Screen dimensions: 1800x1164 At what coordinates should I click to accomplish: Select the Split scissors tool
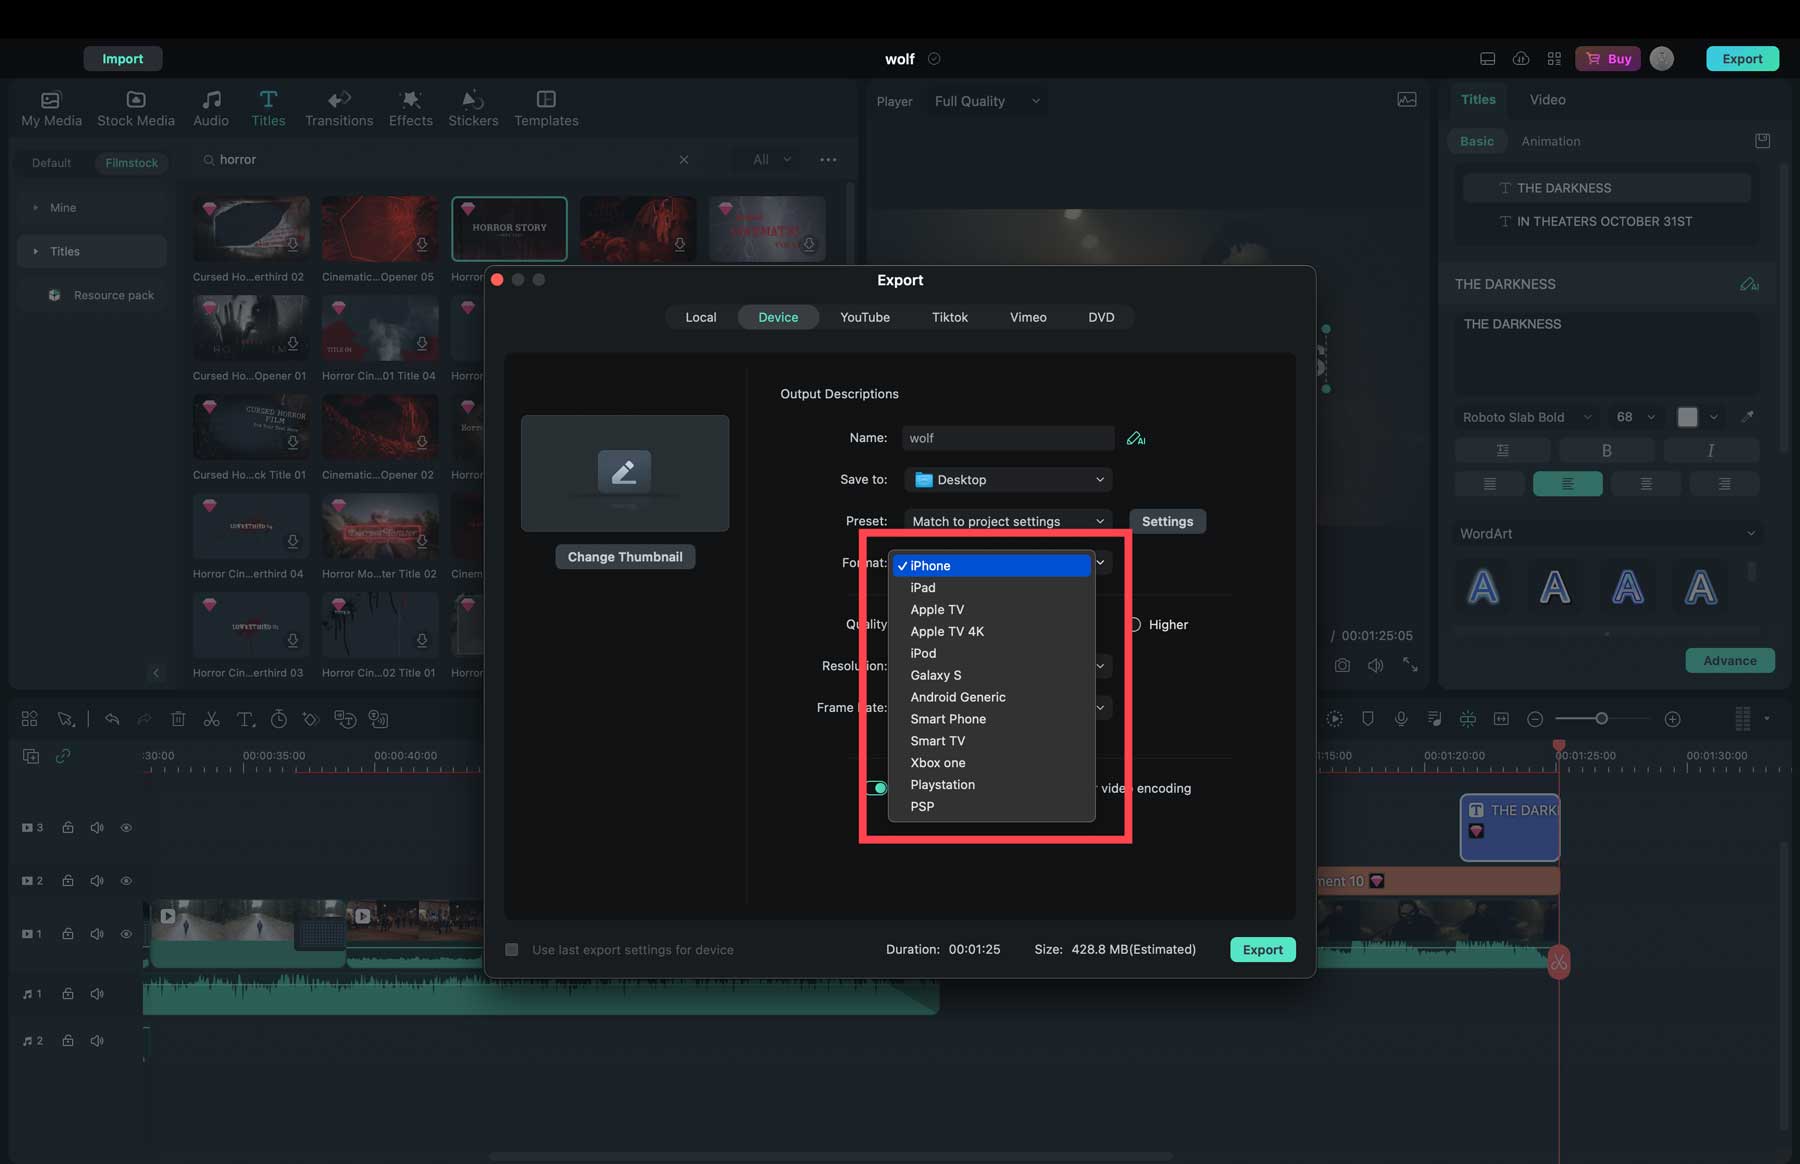(212, 718)
